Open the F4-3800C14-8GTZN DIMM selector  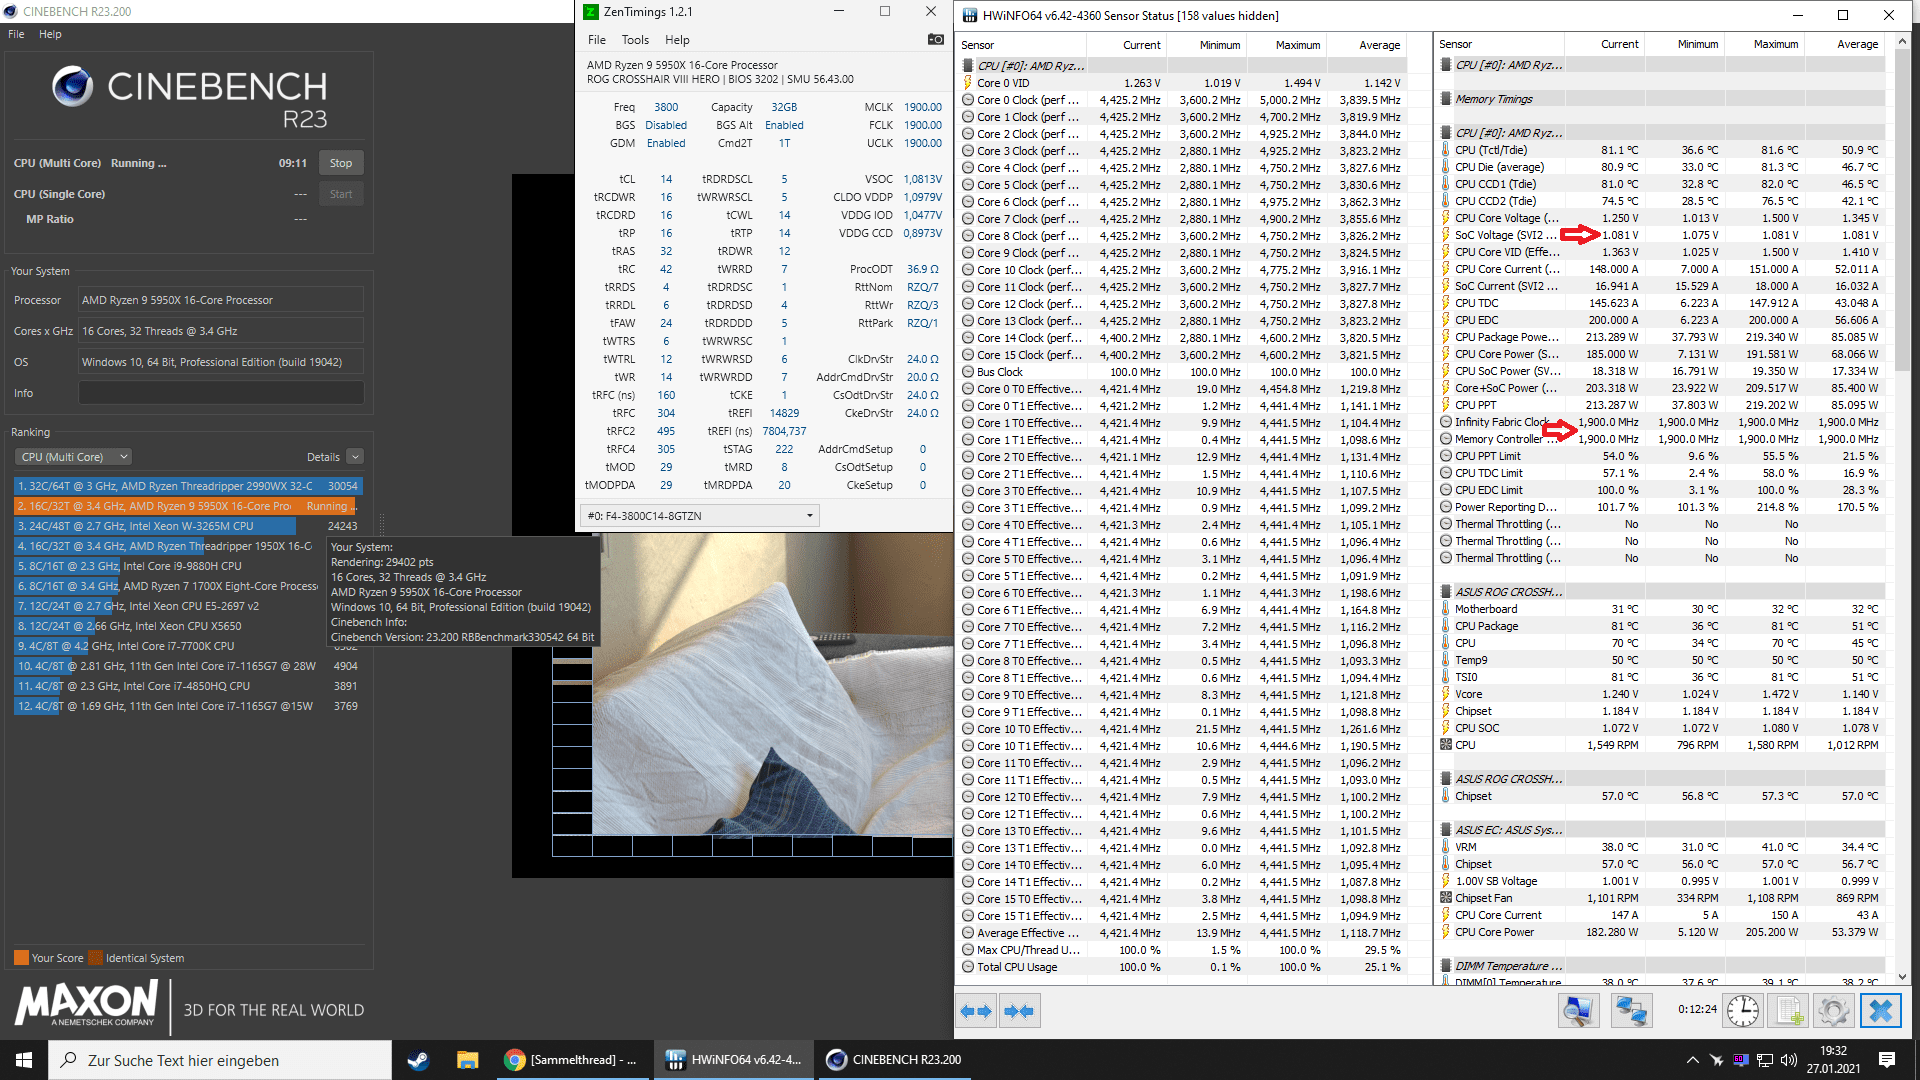[x=699, y=516]
